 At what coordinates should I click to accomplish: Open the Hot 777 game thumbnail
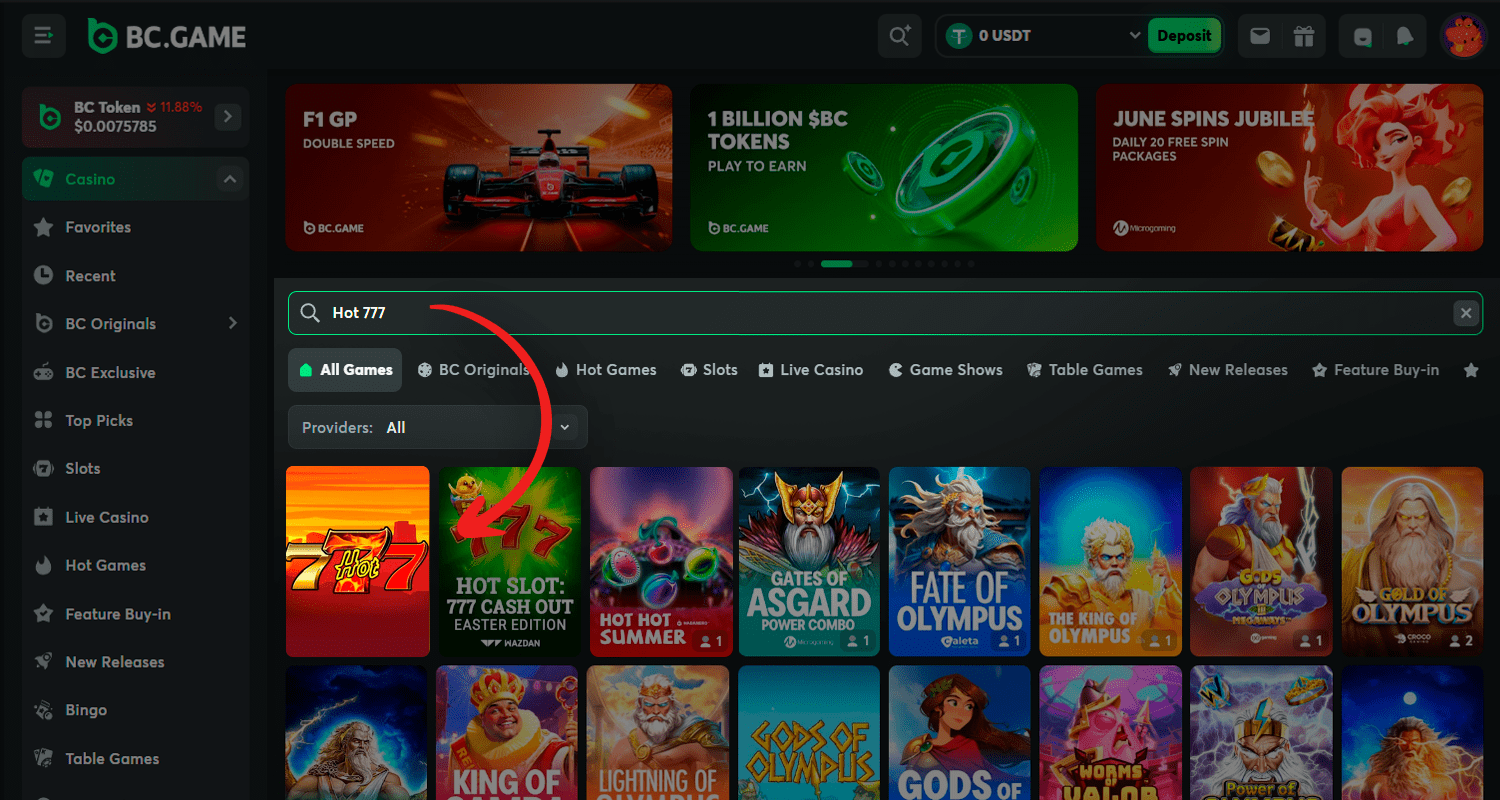coord(358,562)
